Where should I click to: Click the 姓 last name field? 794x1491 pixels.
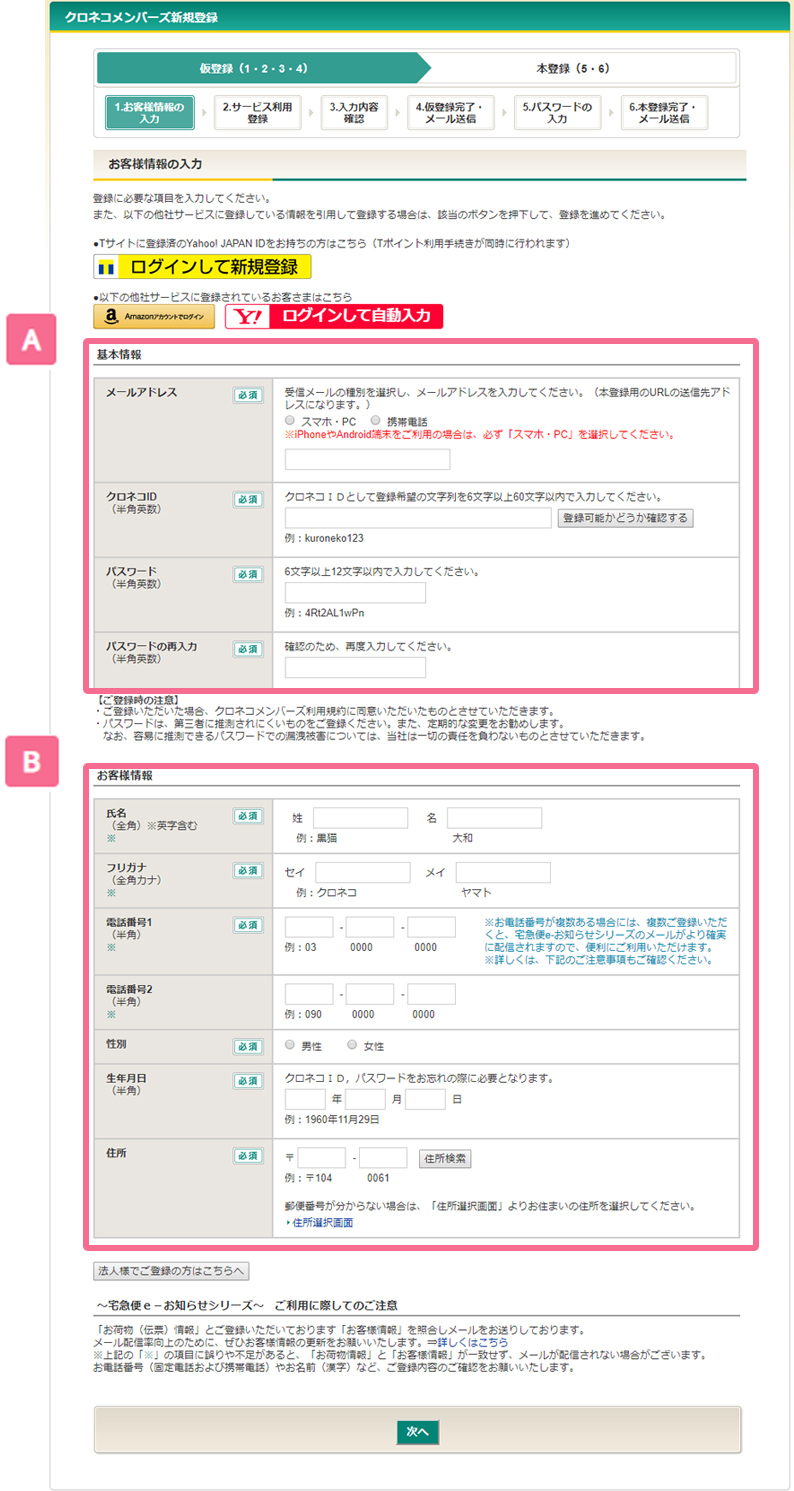coord(360,818)
